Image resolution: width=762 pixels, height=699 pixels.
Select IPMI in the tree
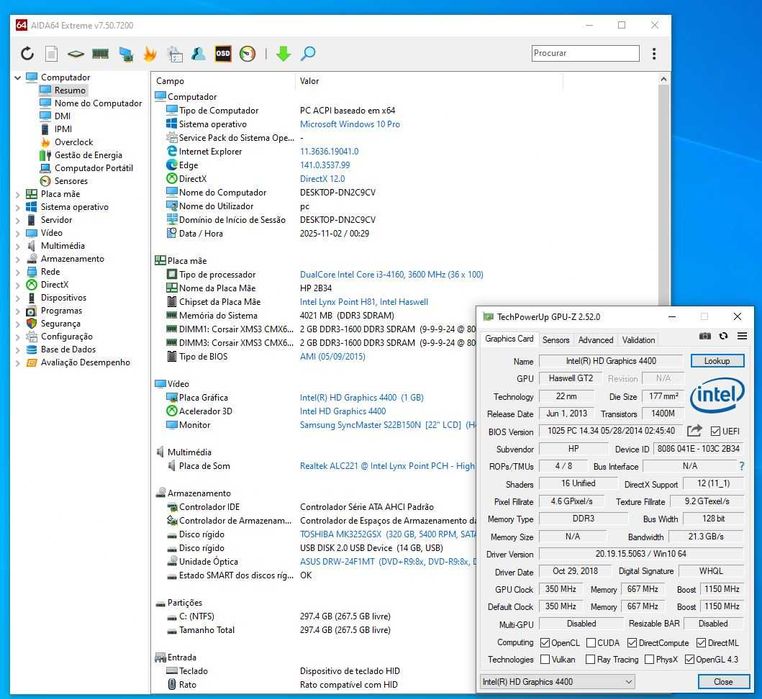[x=63, y=129]
